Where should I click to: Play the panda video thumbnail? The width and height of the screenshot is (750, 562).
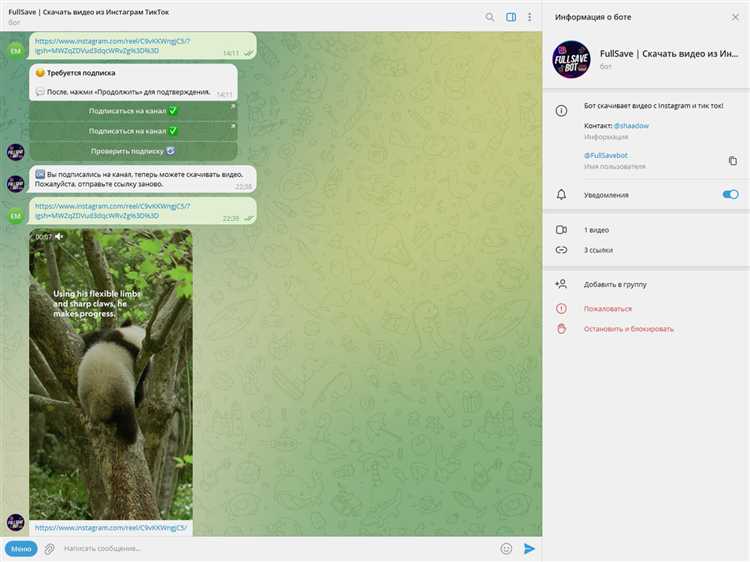[x=111, y=375]
